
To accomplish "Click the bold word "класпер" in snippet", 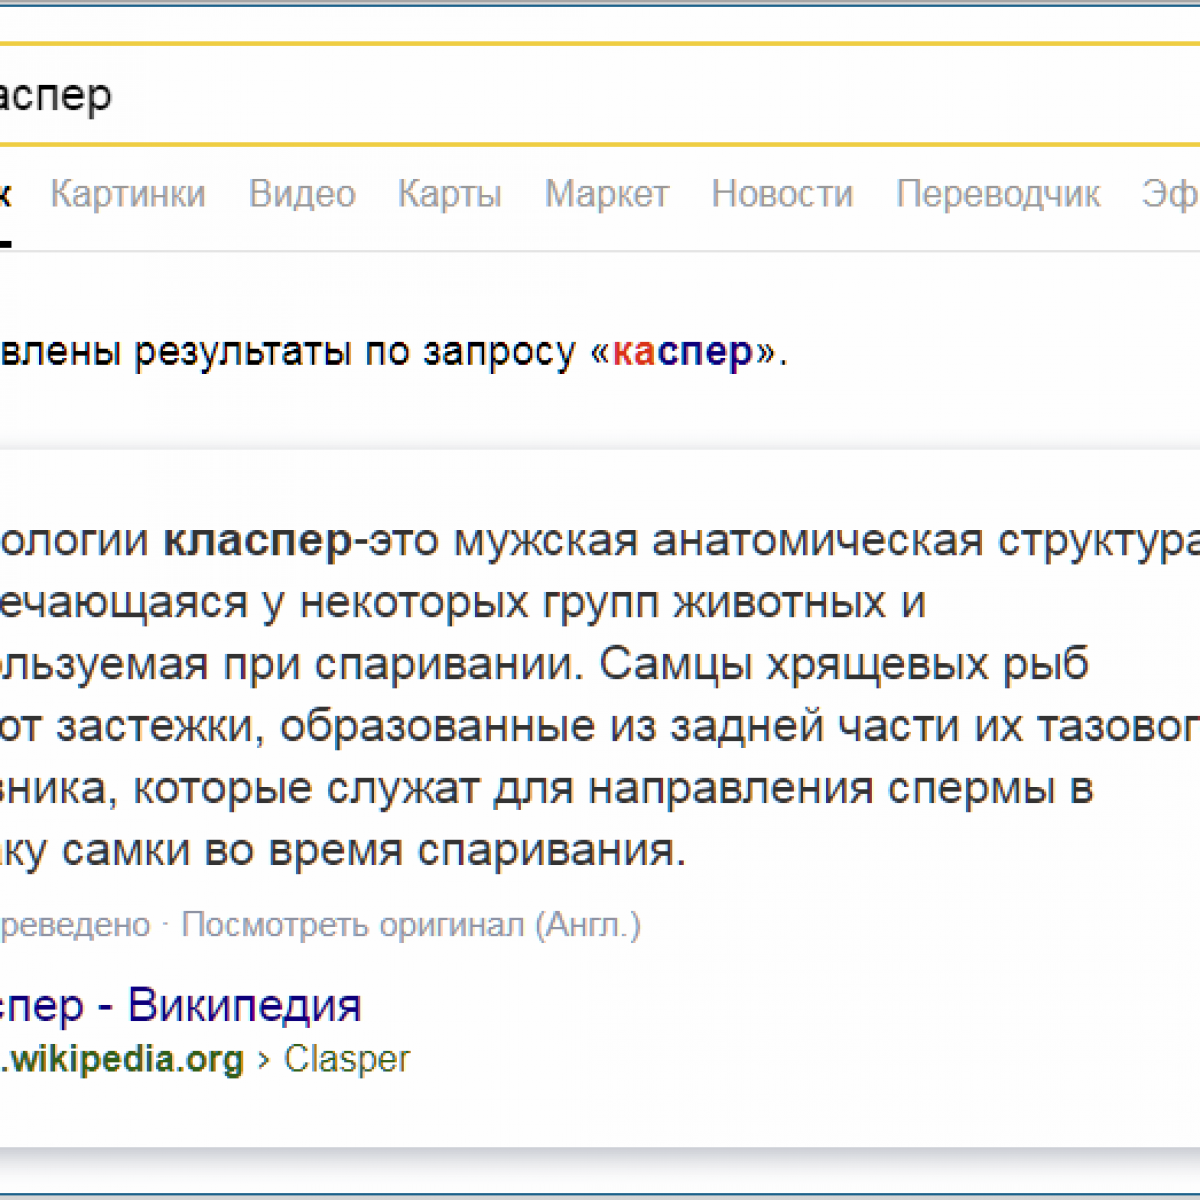I will click(258, 541).
